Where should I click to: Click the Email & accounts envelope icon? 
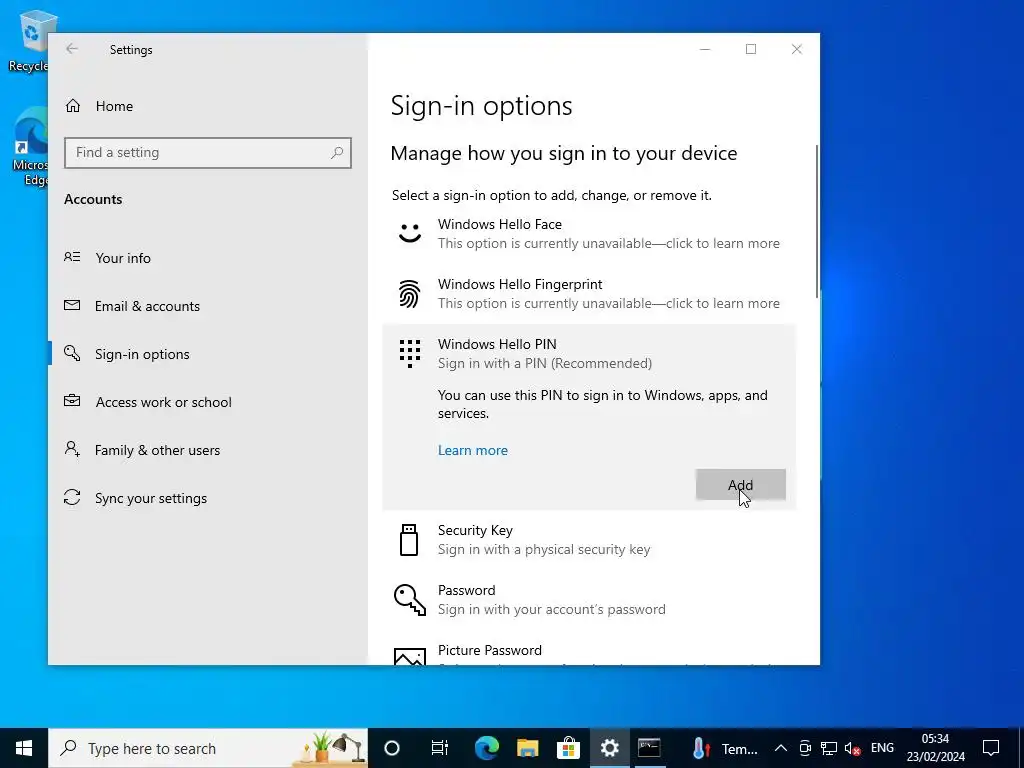tap(72, 305)
